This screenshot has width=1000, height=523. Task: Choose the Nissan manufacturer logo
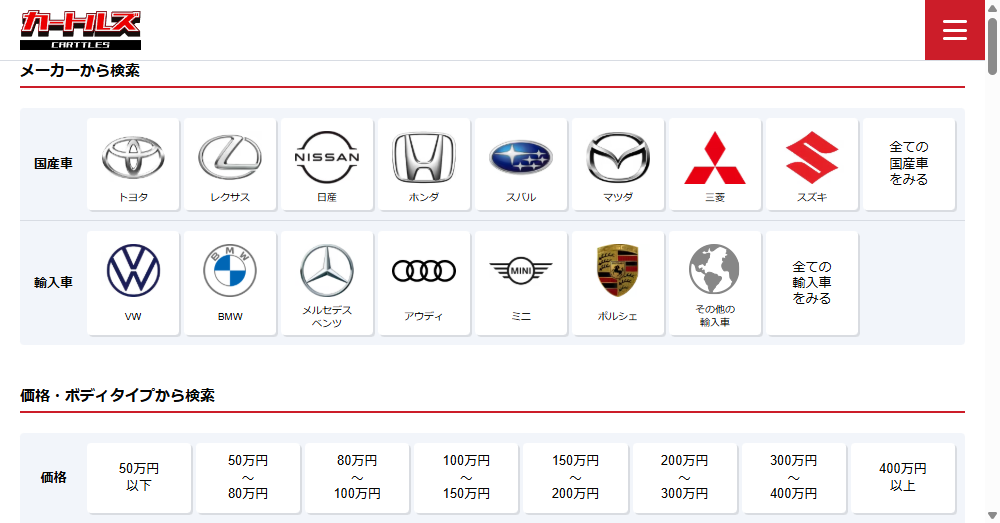[x=327, y=157]
